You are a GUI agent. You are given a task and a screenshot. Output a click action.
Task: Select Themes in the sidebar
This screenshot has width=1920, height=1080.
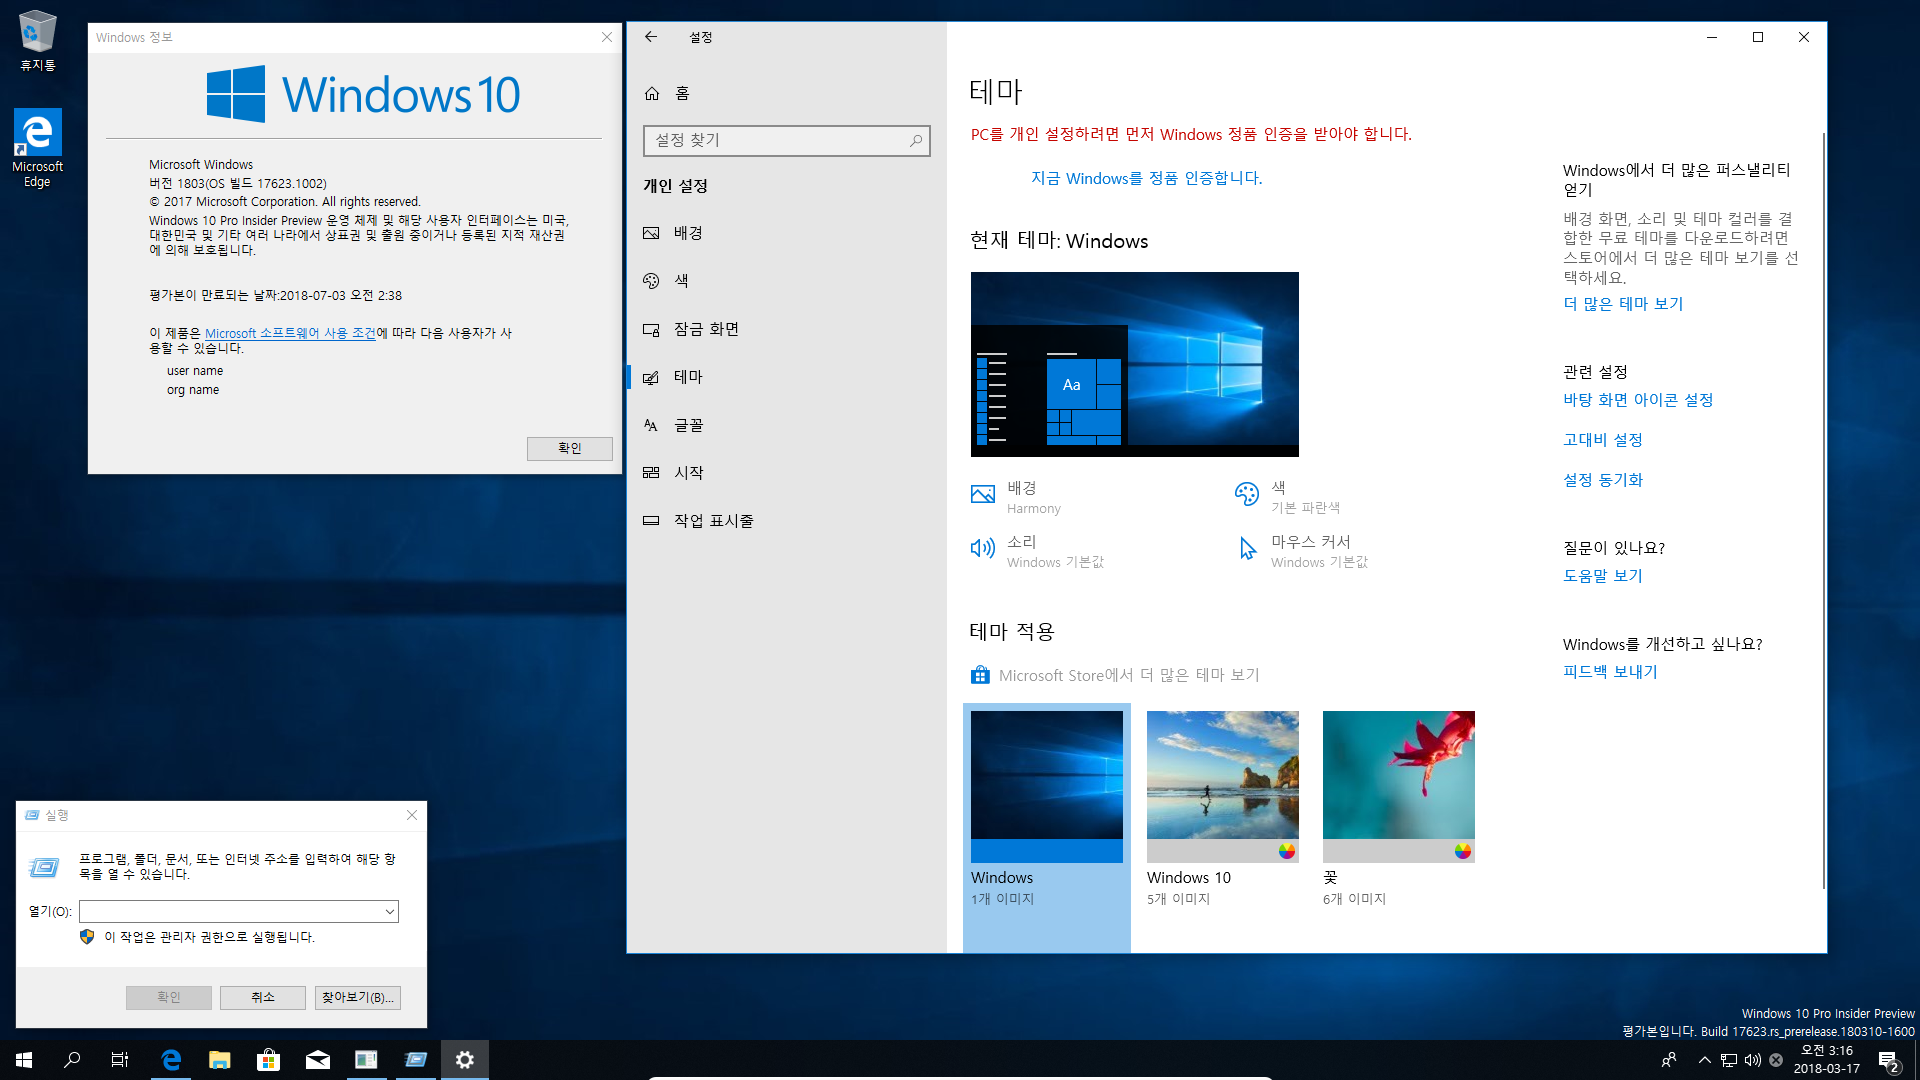coord(786,377)
